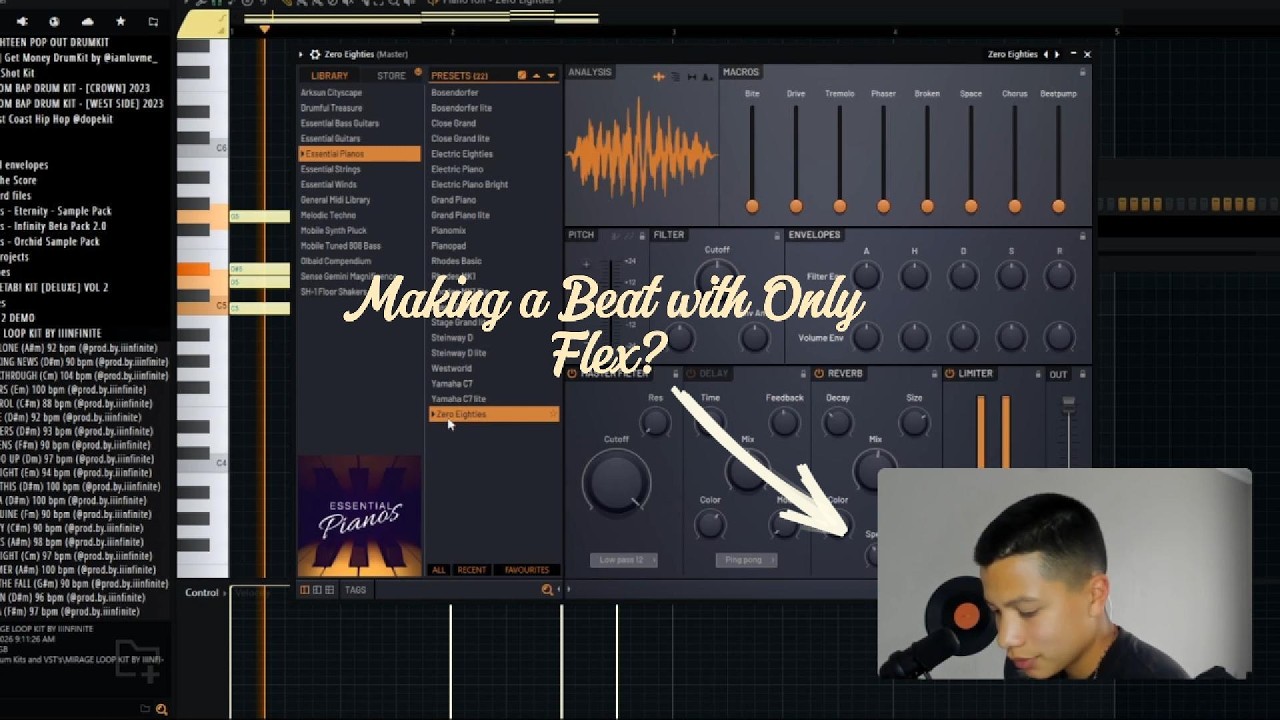Click the lock icon in Envelopes panel
This screenshot has width=1280, height=720.
(x=1082, y=236)
